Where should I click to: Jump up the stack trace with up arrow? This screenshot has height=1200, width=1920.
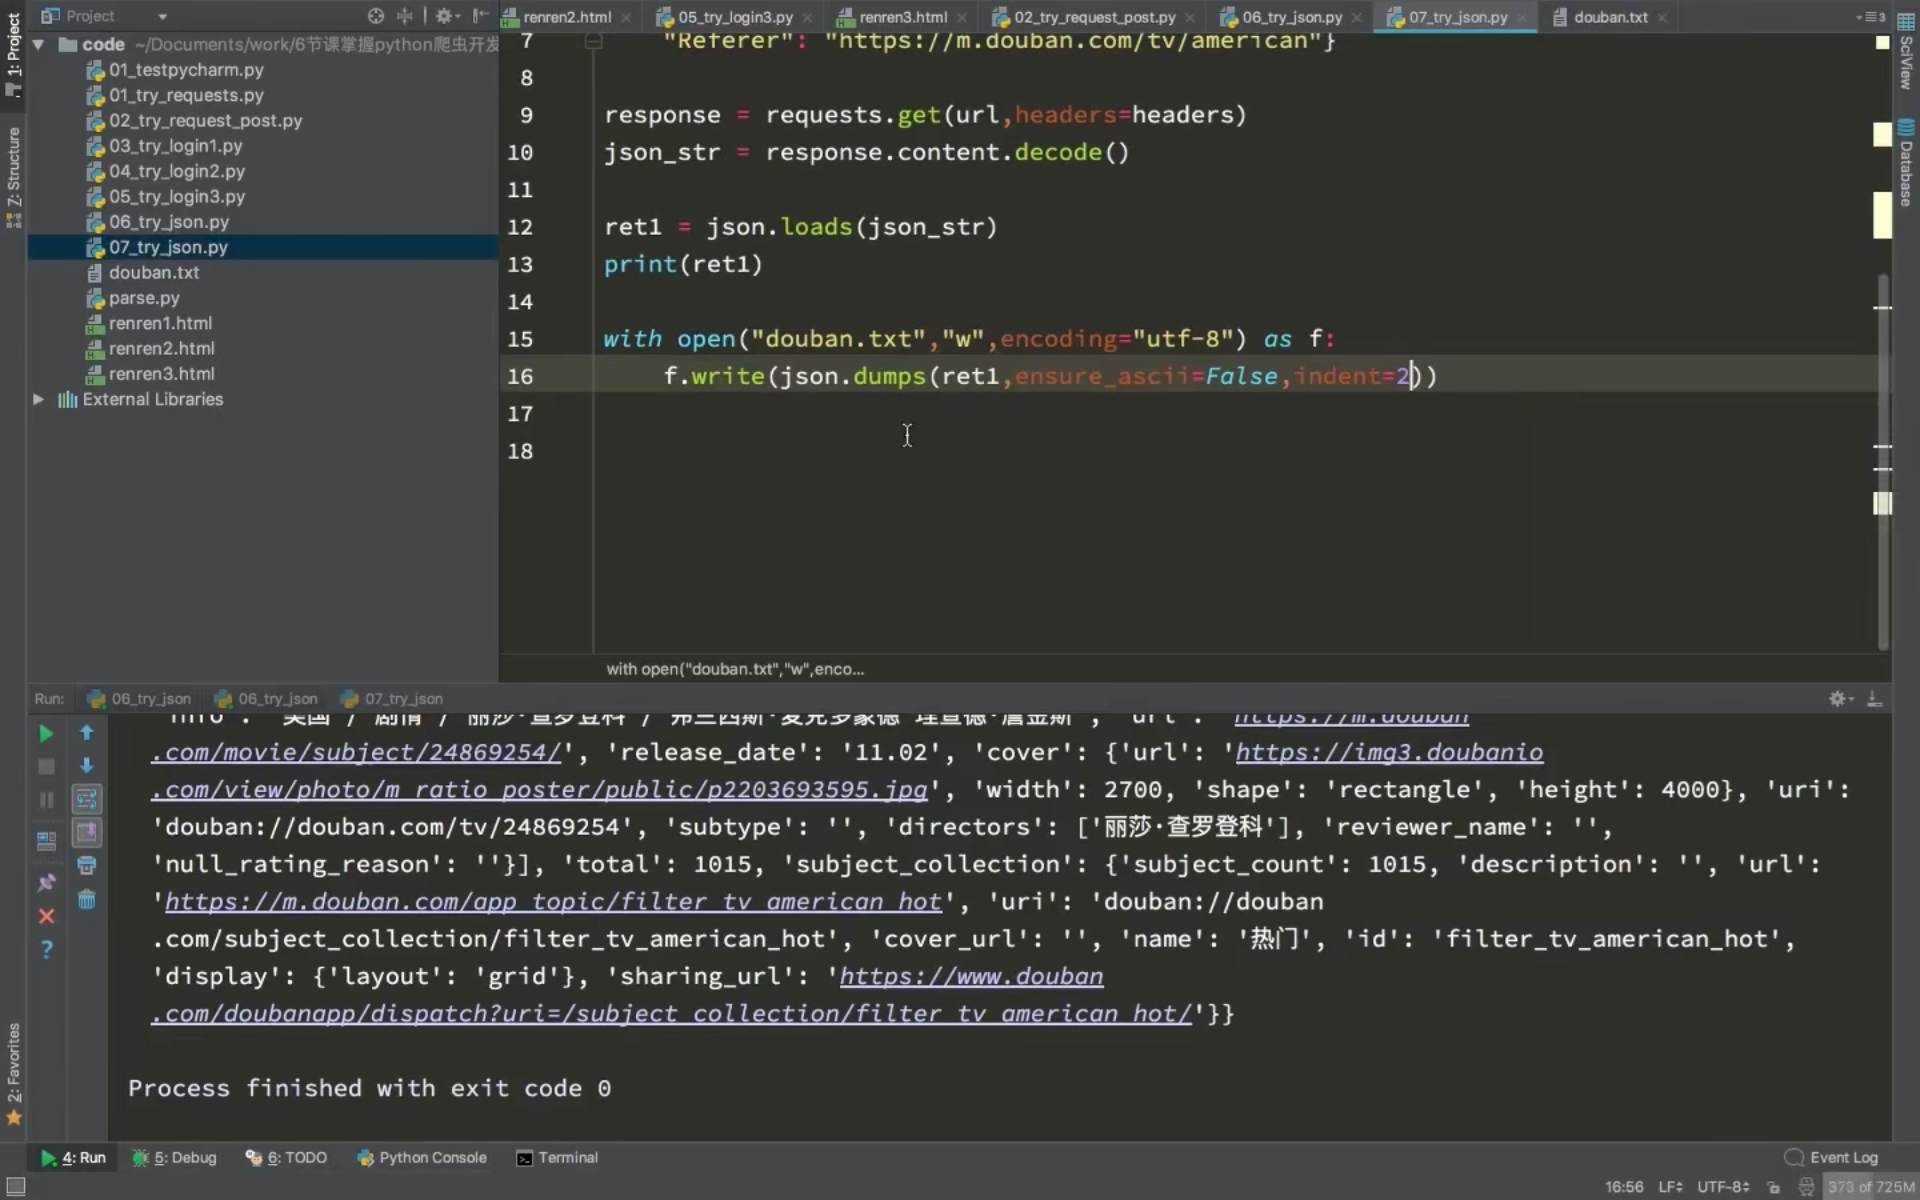pyautogui.click(x=87, y=733)
